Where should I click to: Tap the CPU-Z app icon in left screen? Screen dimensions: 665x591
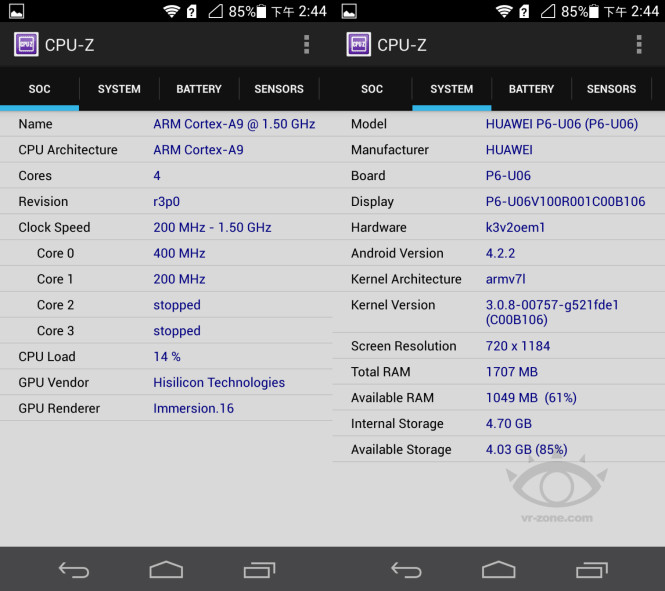click(26, 45)
